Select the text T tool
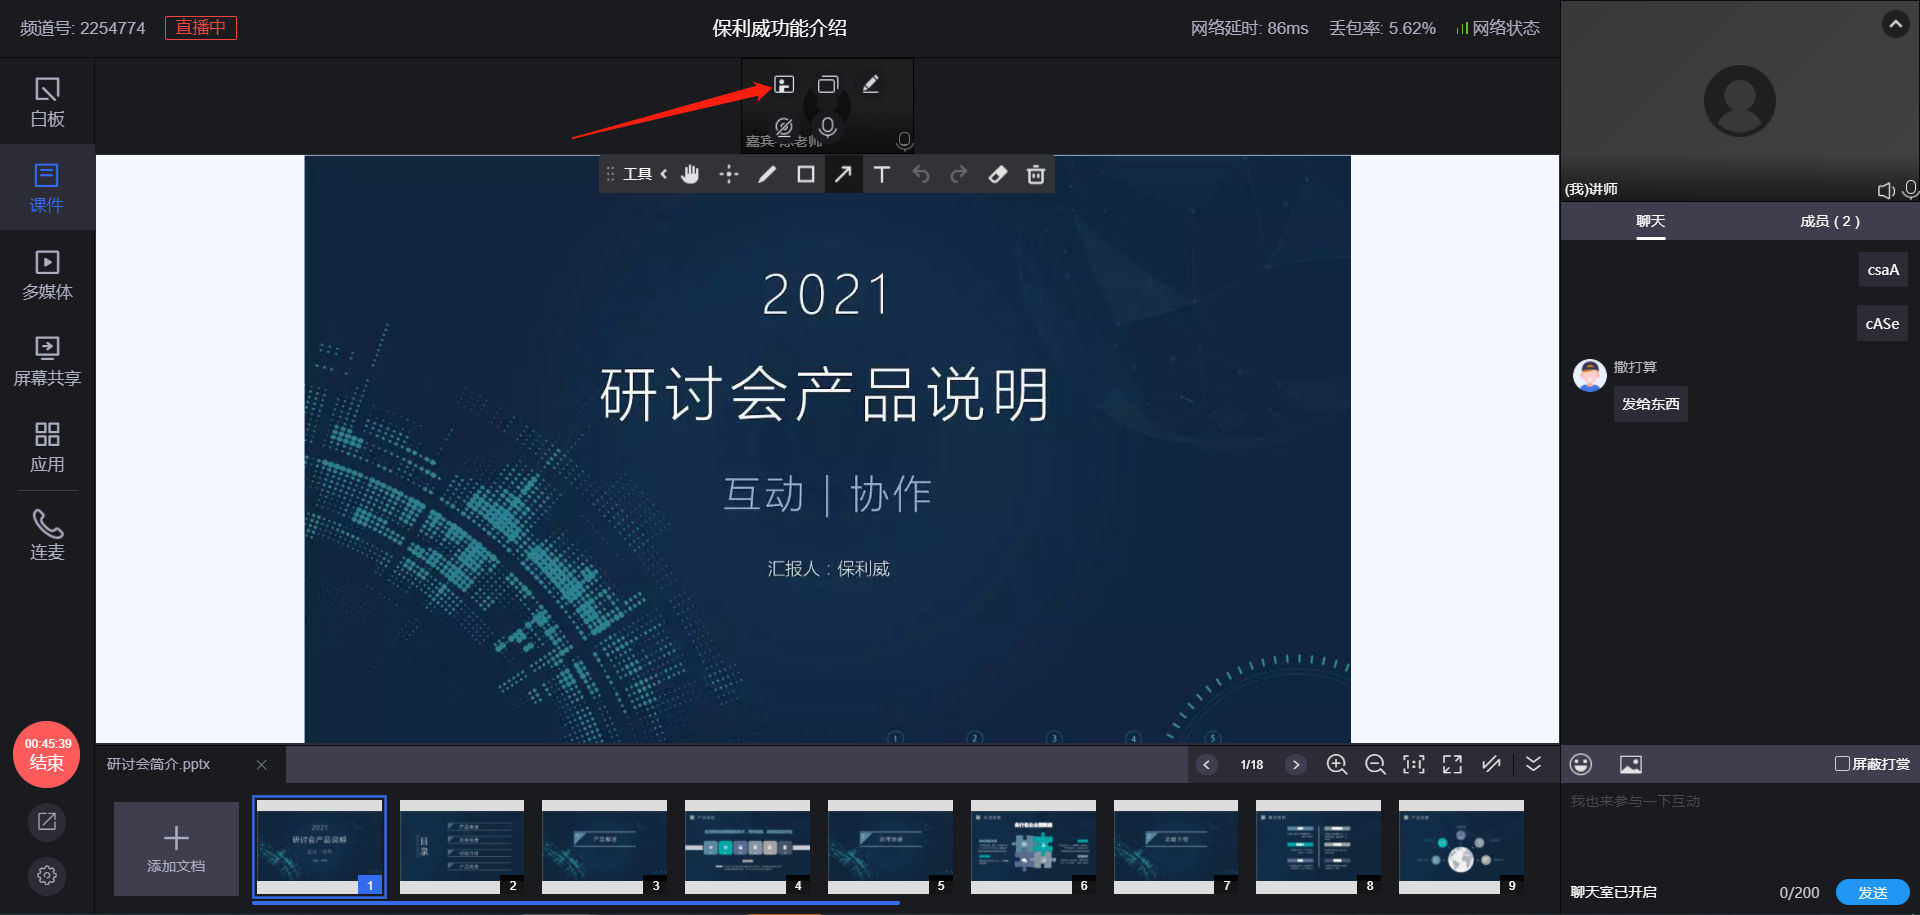 (882, 174)
